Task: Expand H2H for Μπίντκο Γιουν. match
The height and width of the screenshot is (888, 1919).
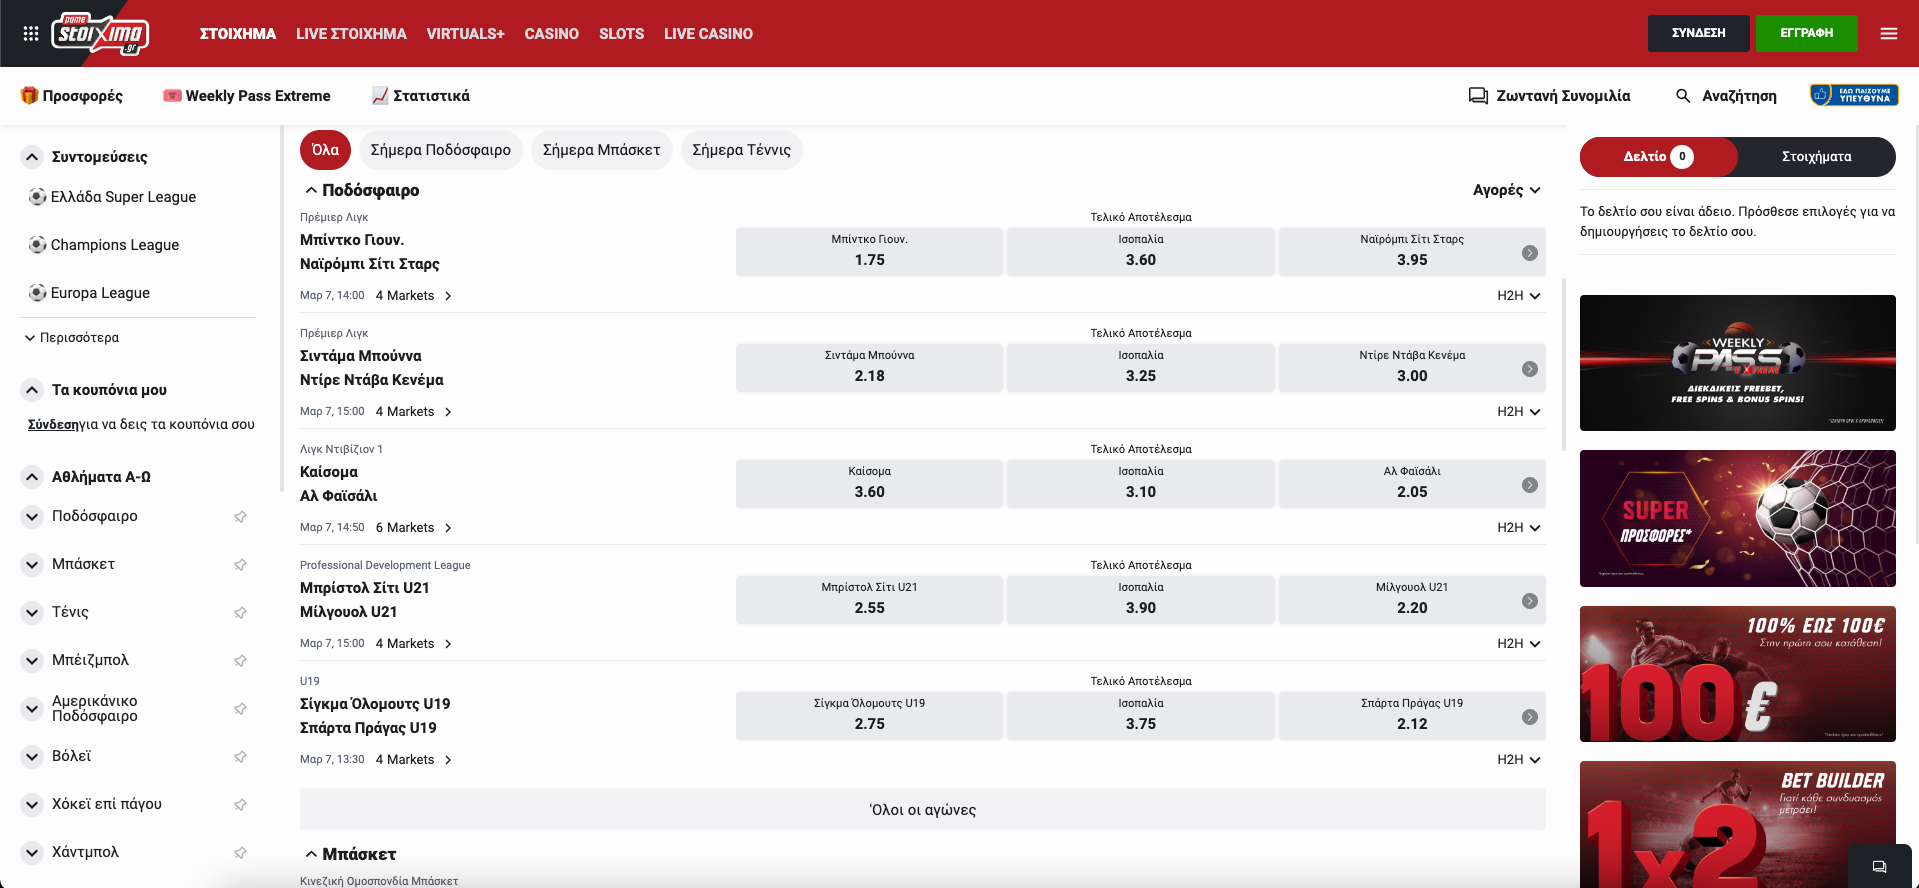Action: [1518, 296]
